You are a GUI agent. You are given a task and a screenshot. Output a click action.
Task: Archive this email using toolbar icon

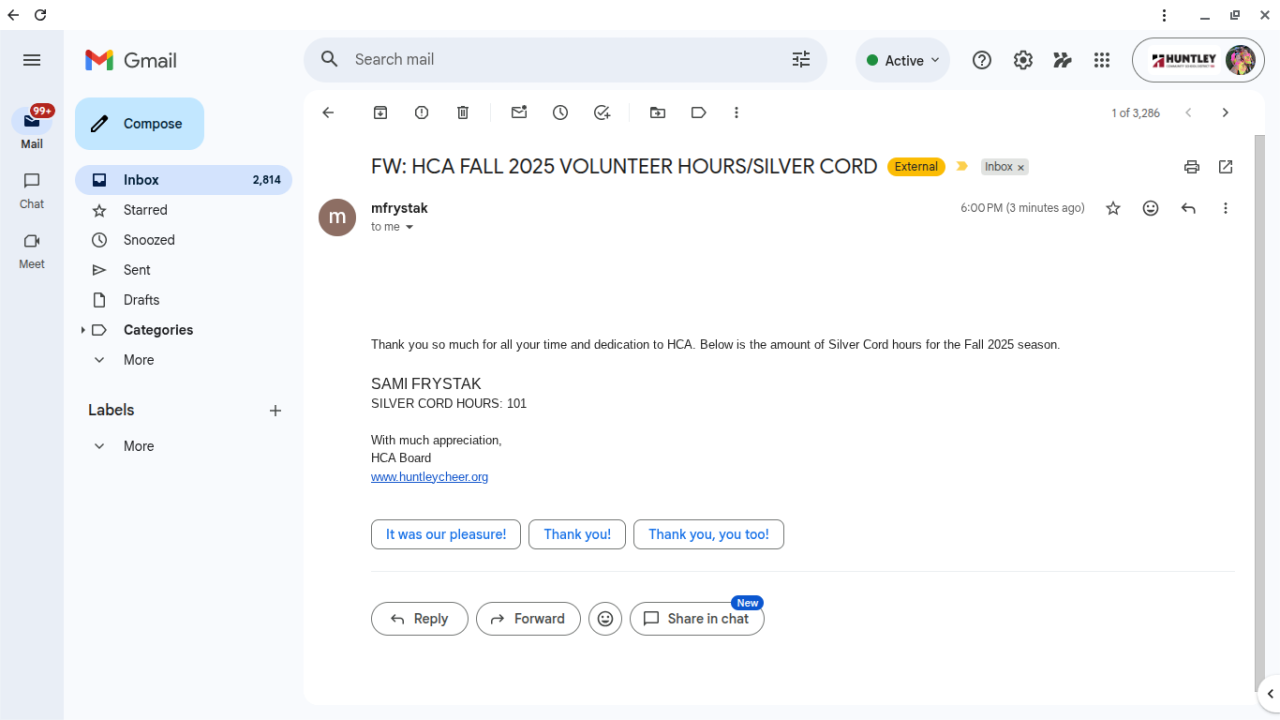tap(380, 113)
